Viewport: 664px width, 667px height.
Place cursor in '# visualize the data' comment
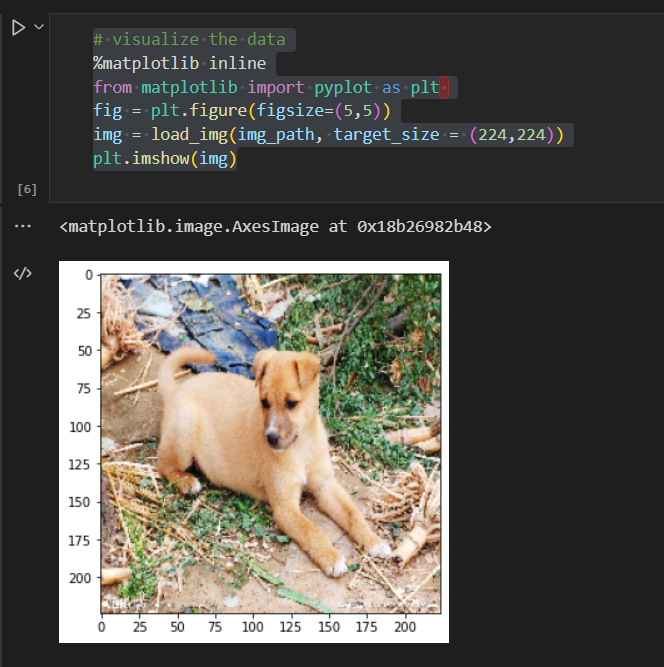click(x=188, y=40)
